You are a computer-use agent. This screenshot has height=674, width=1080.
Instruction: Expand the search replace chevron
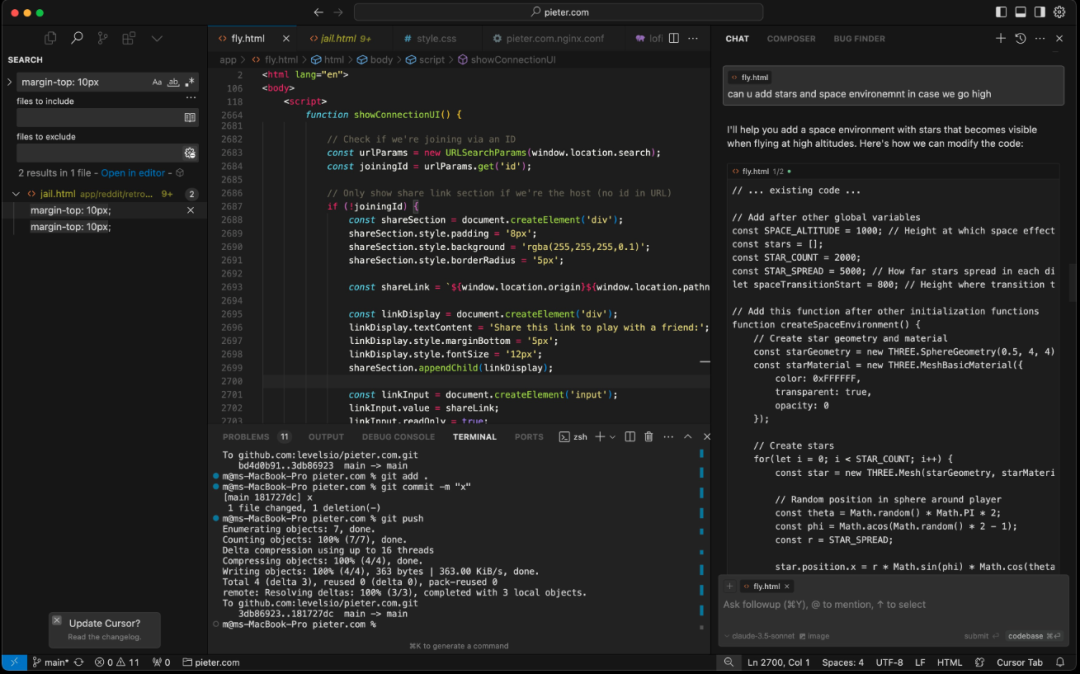[x=9, y=82]
